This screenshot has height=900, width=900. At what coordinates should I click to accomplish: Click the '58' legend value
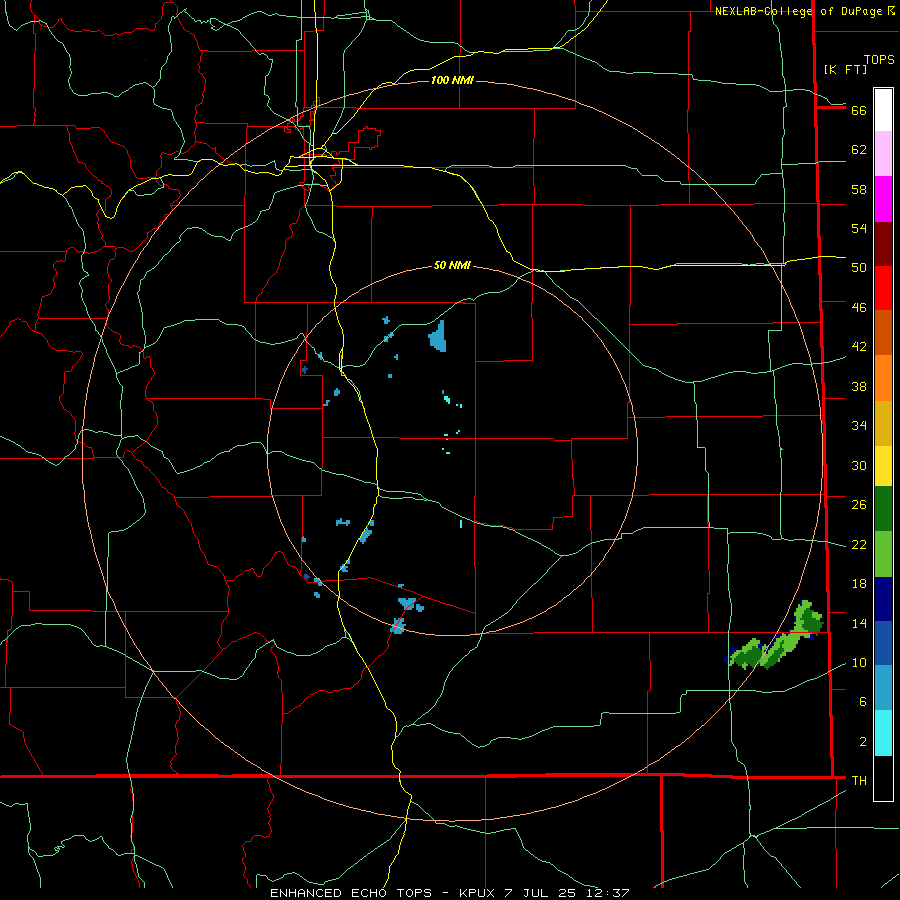pyautogui.click(x=859, y=189)
